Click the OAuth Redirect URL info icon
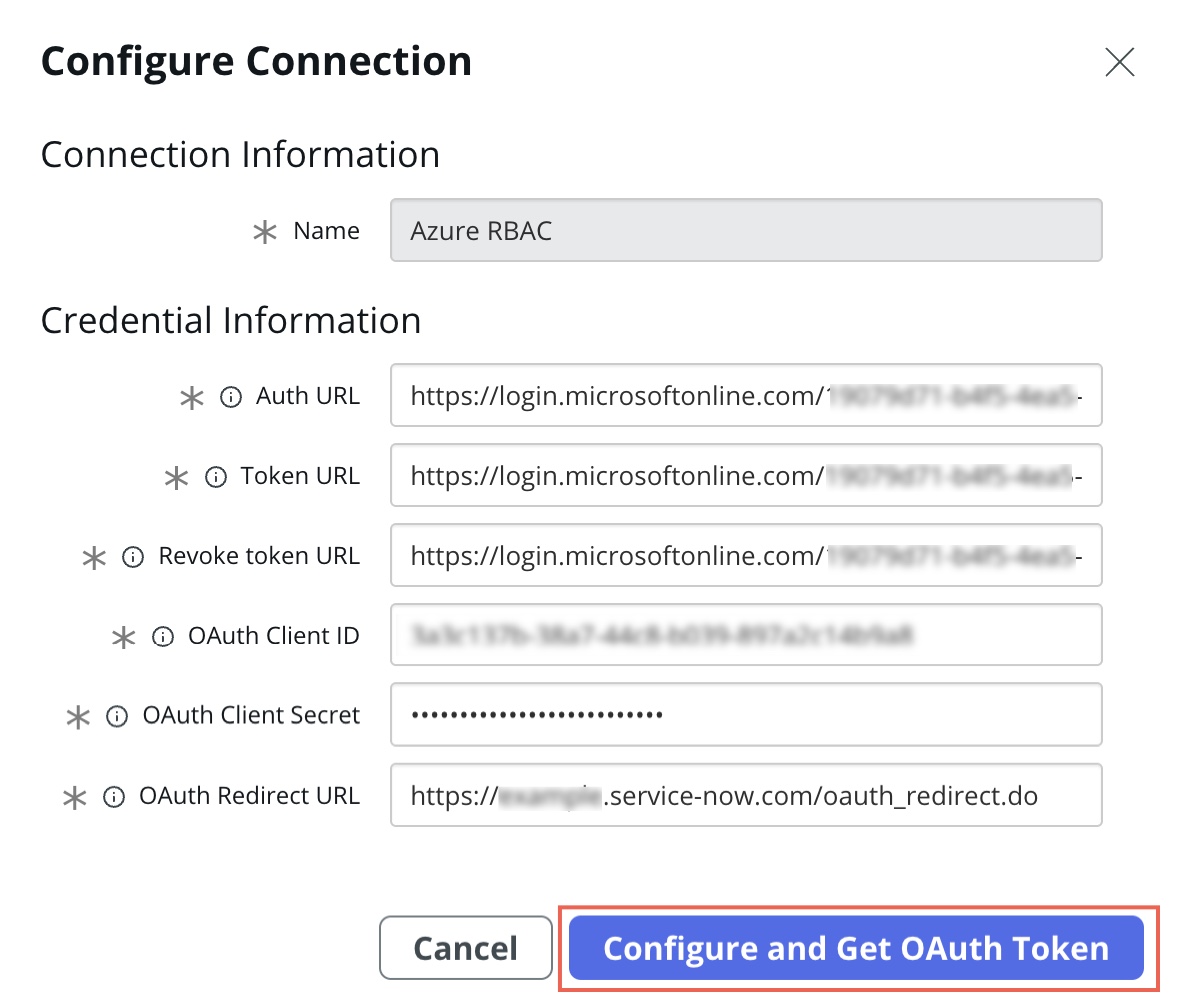This screenshot has height=998, width=1180. (x=114, y=796)
